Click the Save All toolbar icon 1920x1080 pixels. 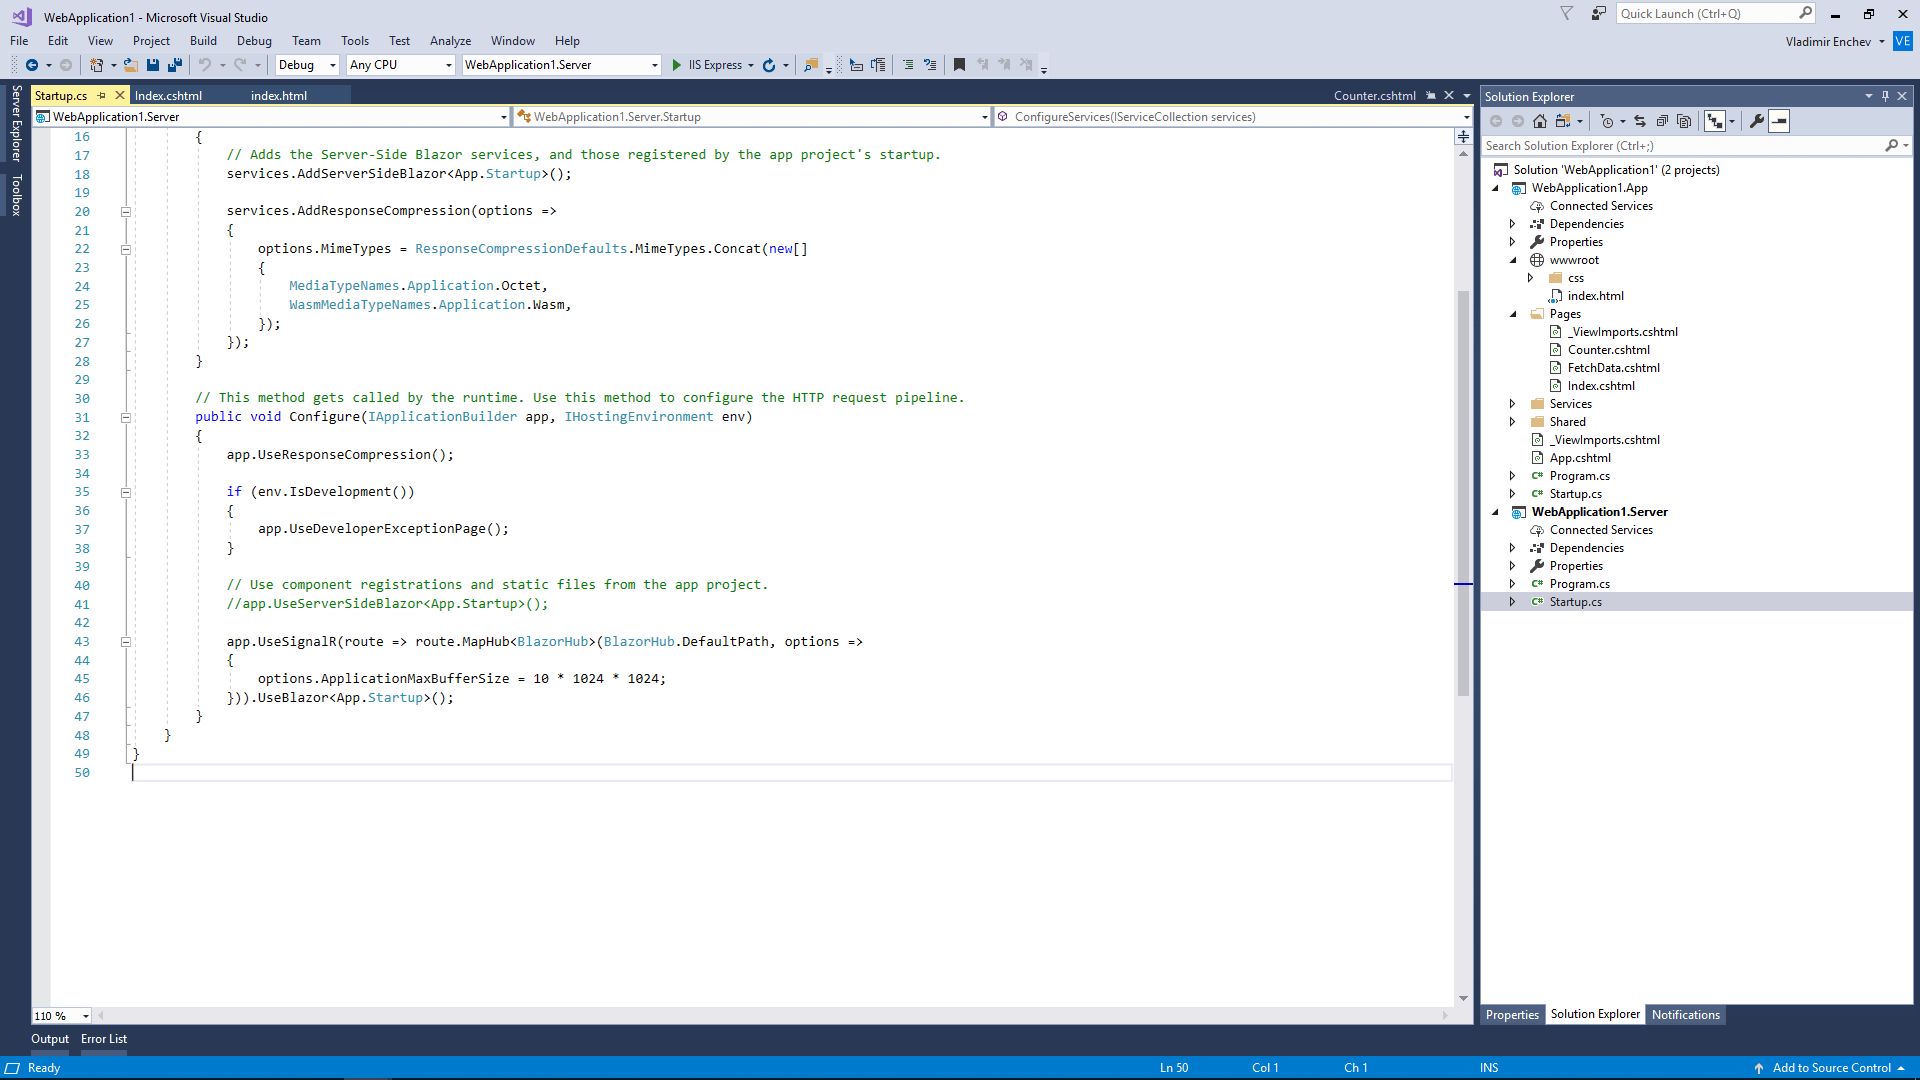tap(175, 65)
